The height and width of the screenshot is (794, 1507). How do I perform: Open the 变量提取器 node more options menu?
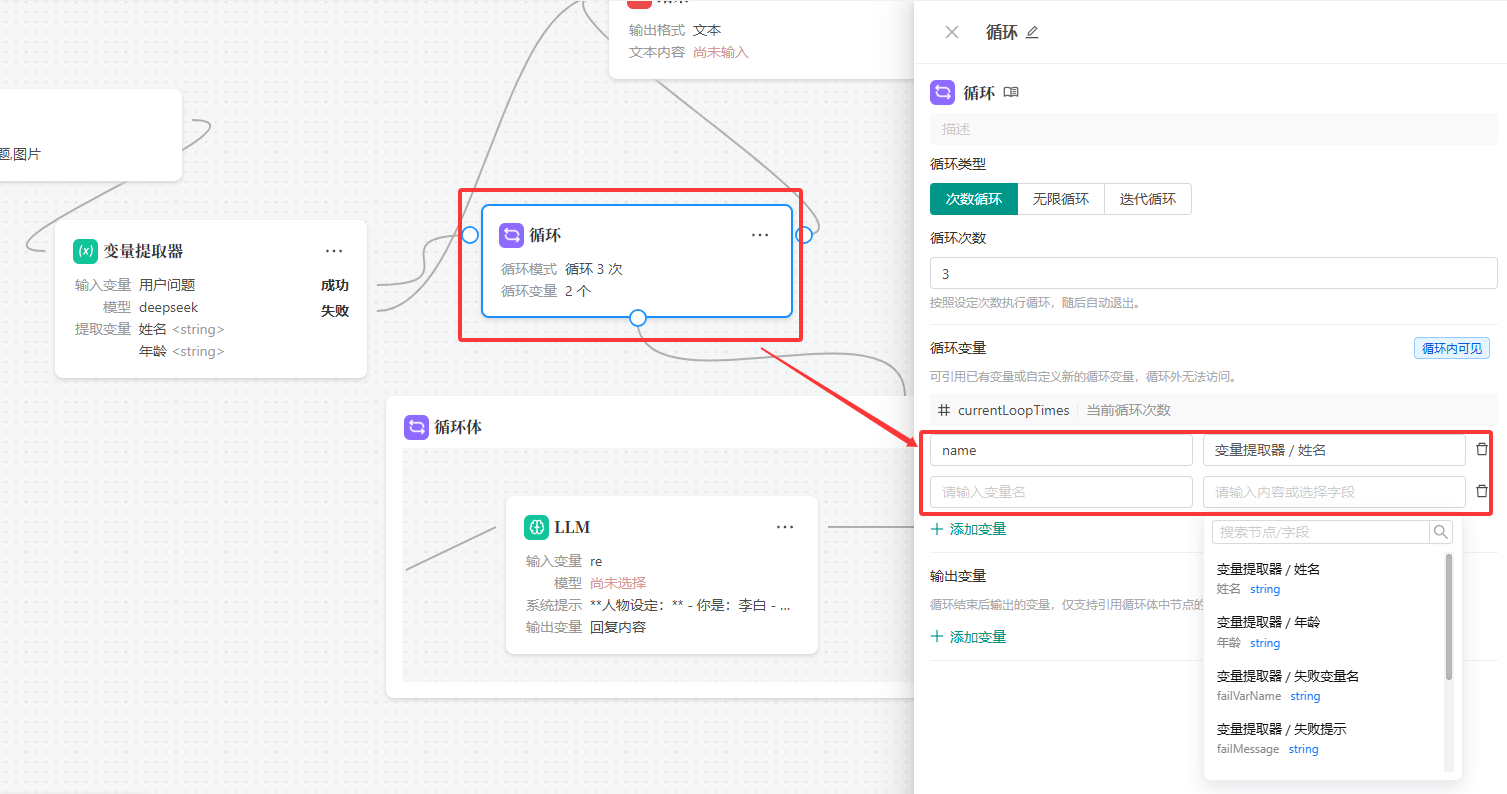[x=334, y=251]
